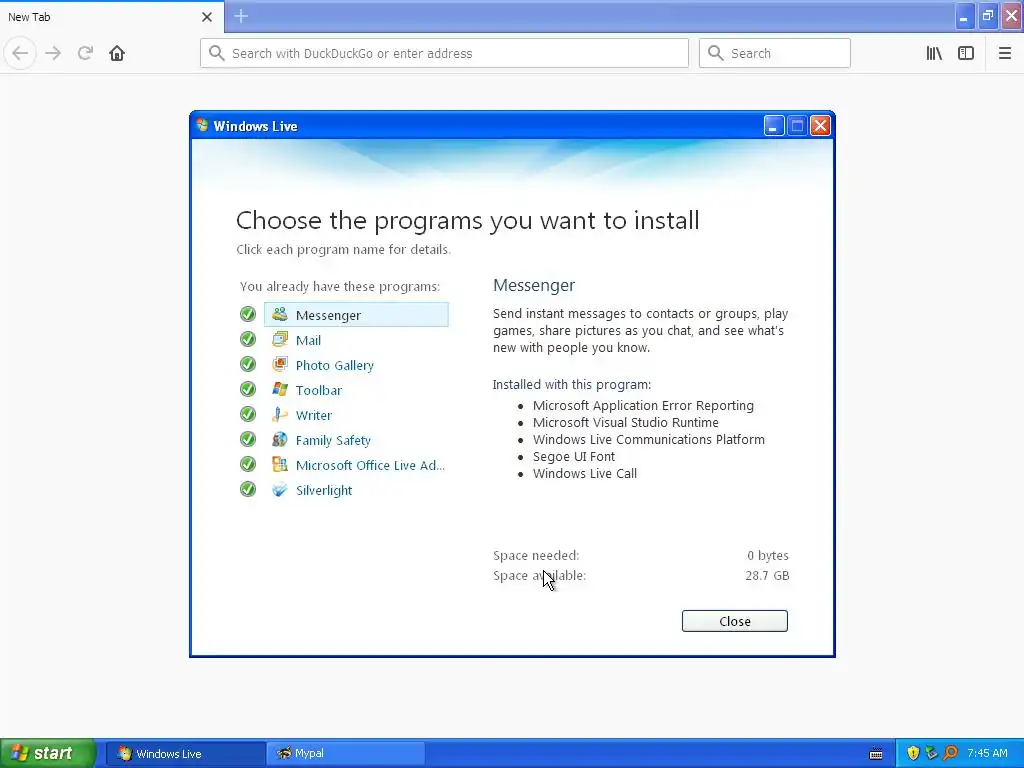Screen dimensions: 1024x768
Task: Click the '28.7 GB' space available value
Action: (x=767, y=575)
